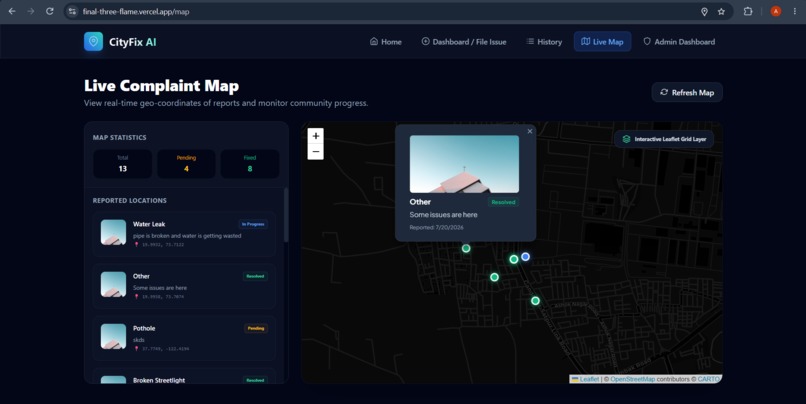Click the location permission icon in address bar
Screen dimensions: 806x404
coord(704,11)
